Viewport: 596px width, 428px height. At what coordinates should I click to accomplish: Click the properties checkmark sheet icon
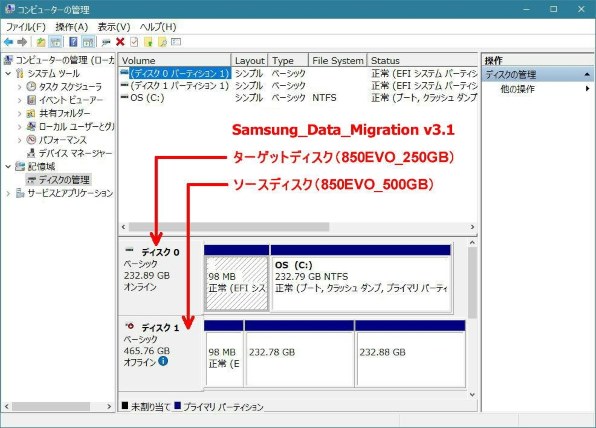click(134, 42)
